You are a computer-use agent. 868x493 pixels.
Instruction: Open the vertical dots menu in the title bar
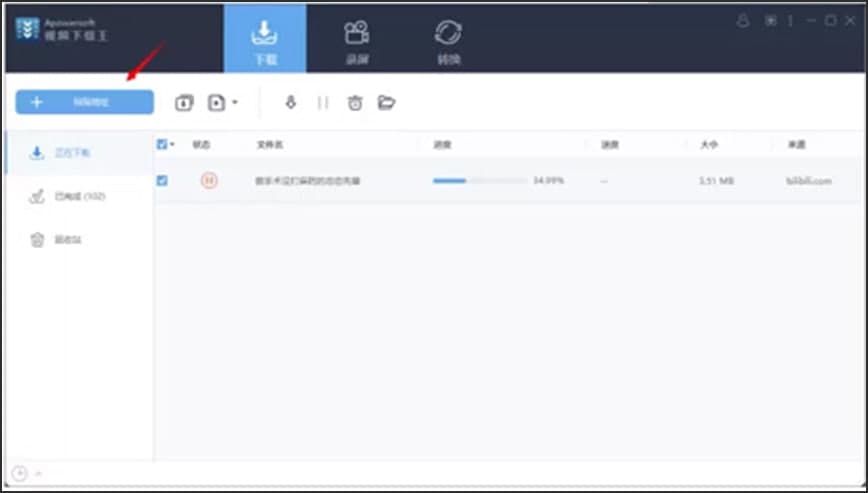pyautogui.click(x=790, y=21)
